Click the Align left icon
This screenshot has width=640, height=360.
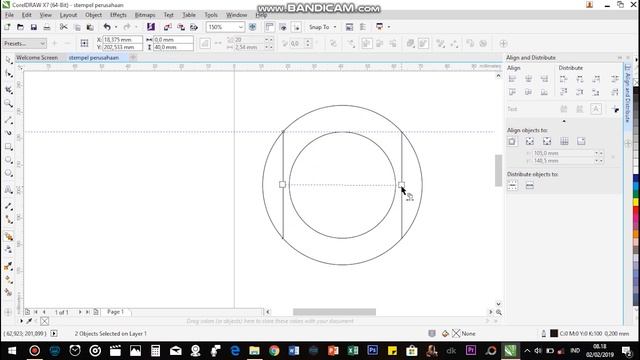click(512, 79)
